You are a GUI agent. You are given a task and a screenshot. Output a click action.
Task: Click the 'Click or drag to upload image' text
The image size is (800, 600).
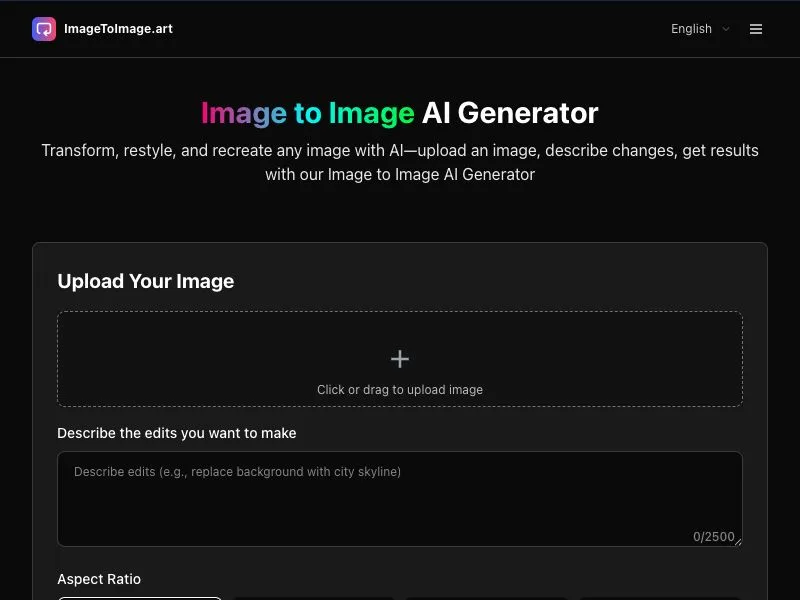pos(400,390)
